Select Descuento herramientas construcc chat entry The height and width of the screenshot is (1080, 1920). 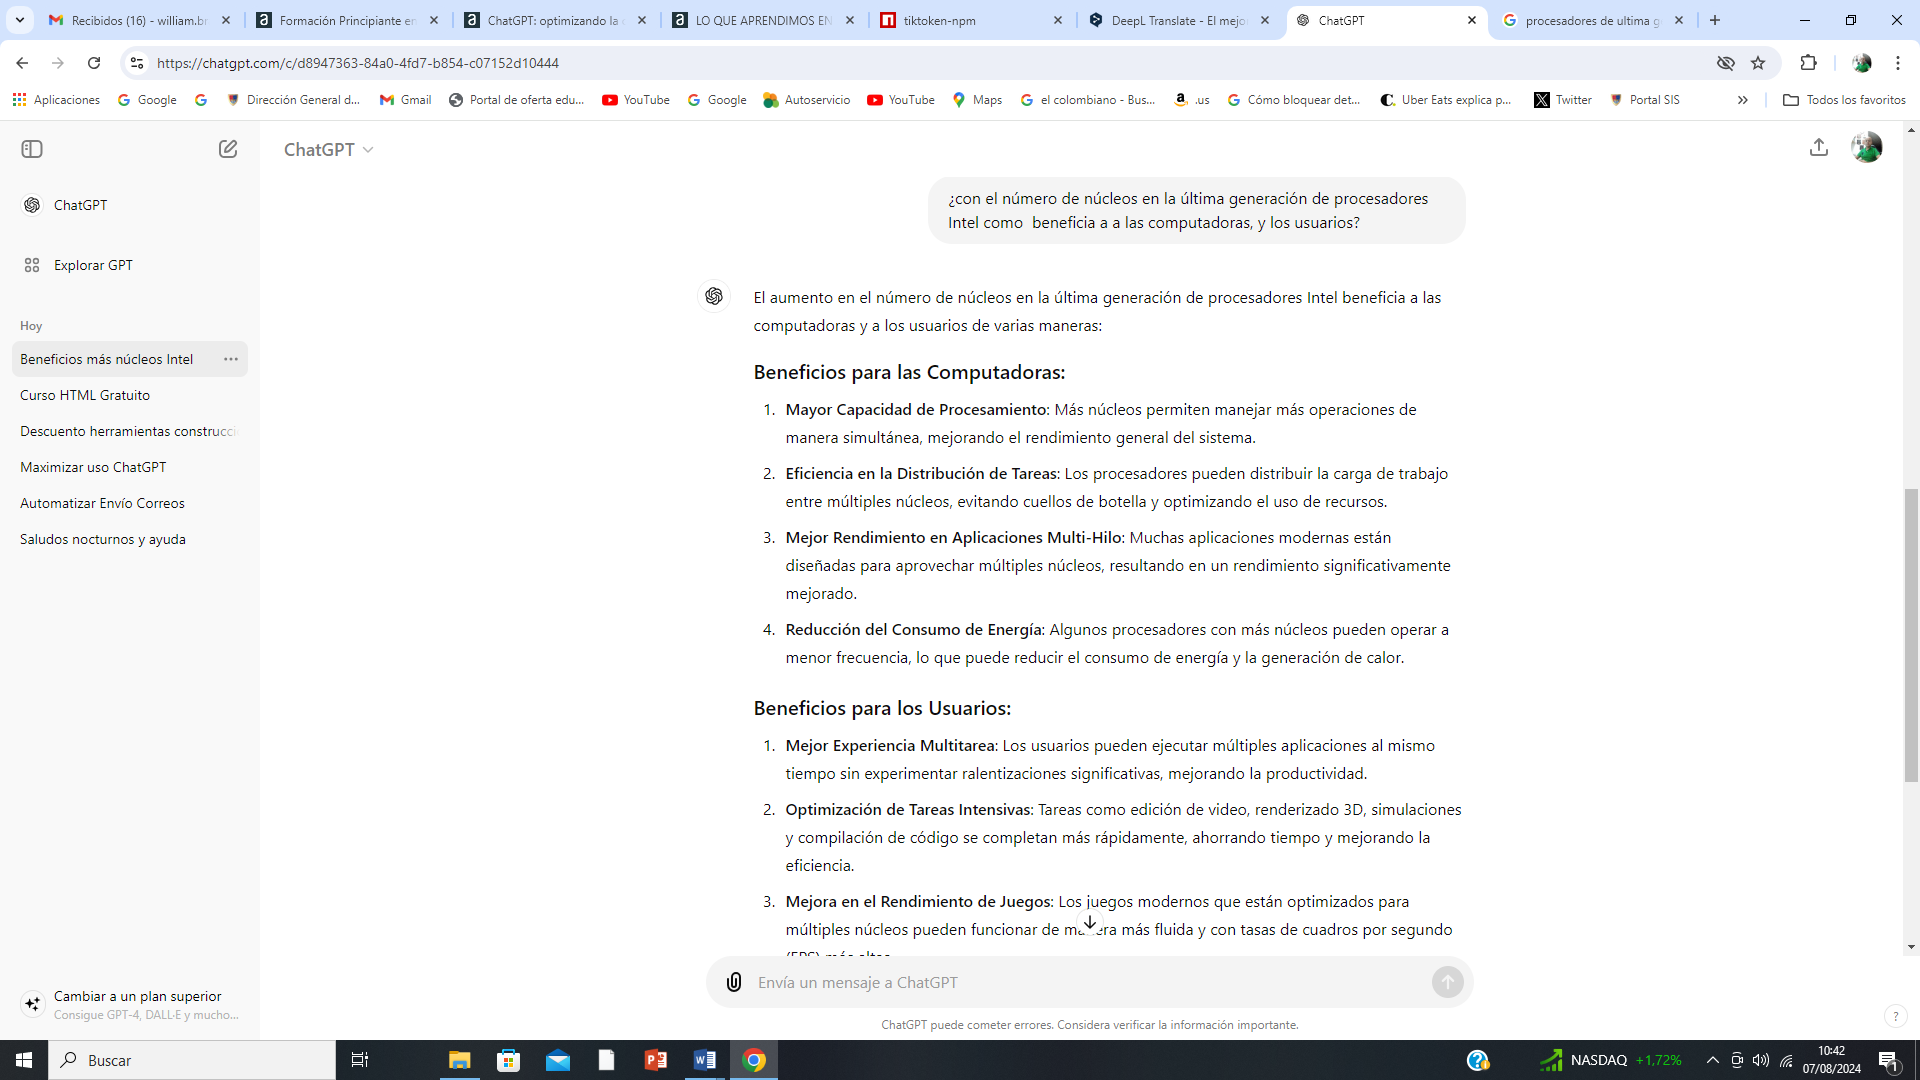pyautogui.click(x=129, y=431)
